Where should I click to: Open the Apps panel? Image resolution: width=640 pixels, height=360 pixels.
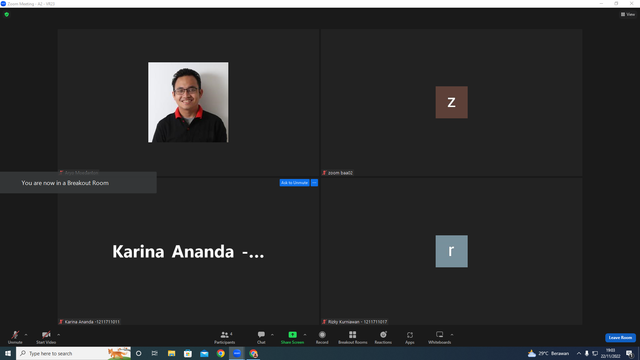coord(410,337)
